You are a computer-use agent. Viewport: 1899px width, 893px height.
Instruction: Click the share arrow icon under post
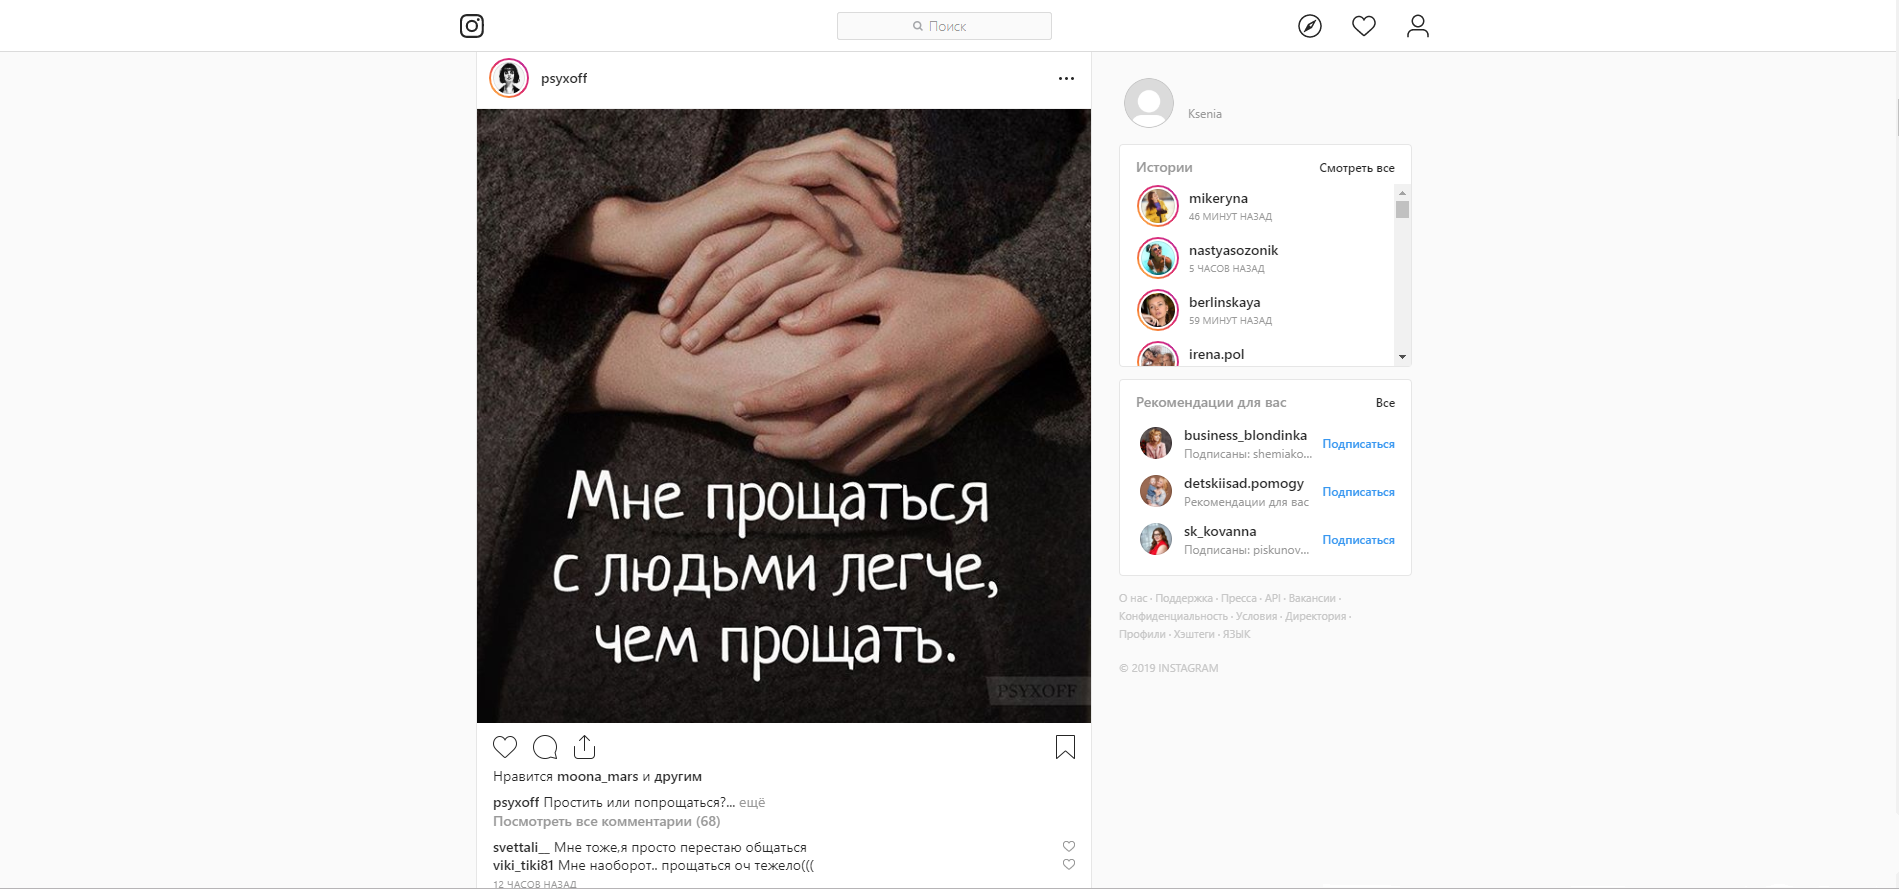click(585, 747)
